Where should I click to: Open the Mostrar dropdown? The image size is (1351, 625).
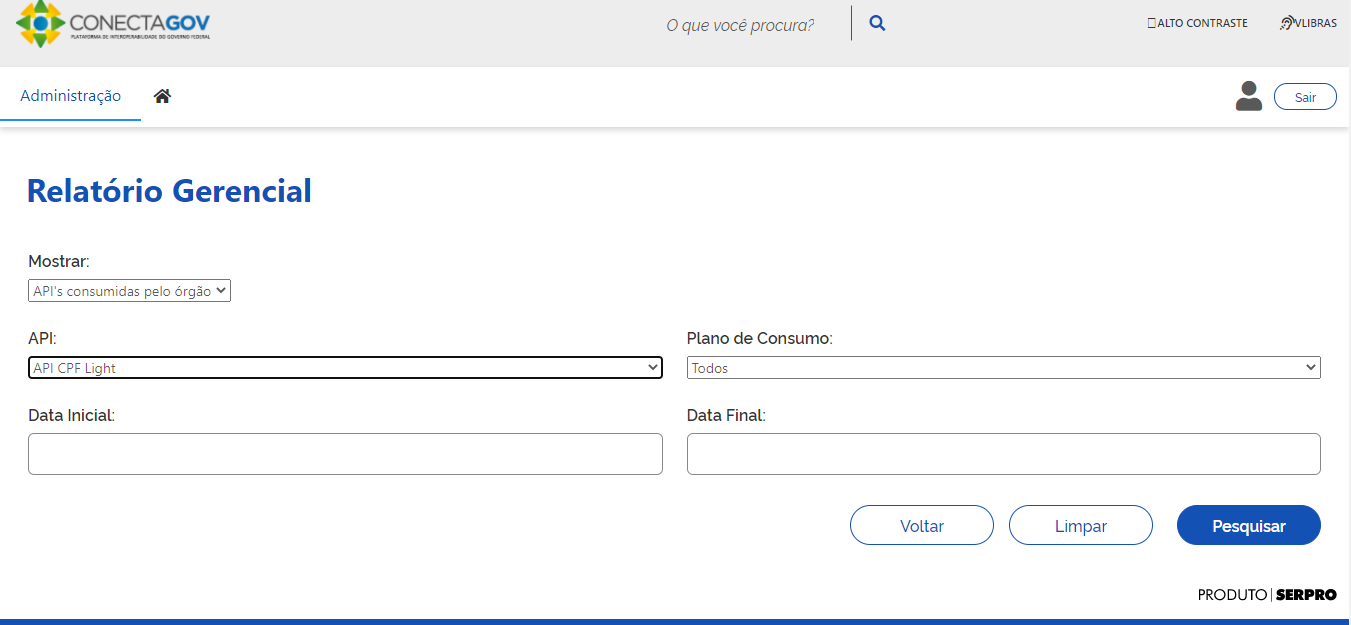click(x=129, y=290)
